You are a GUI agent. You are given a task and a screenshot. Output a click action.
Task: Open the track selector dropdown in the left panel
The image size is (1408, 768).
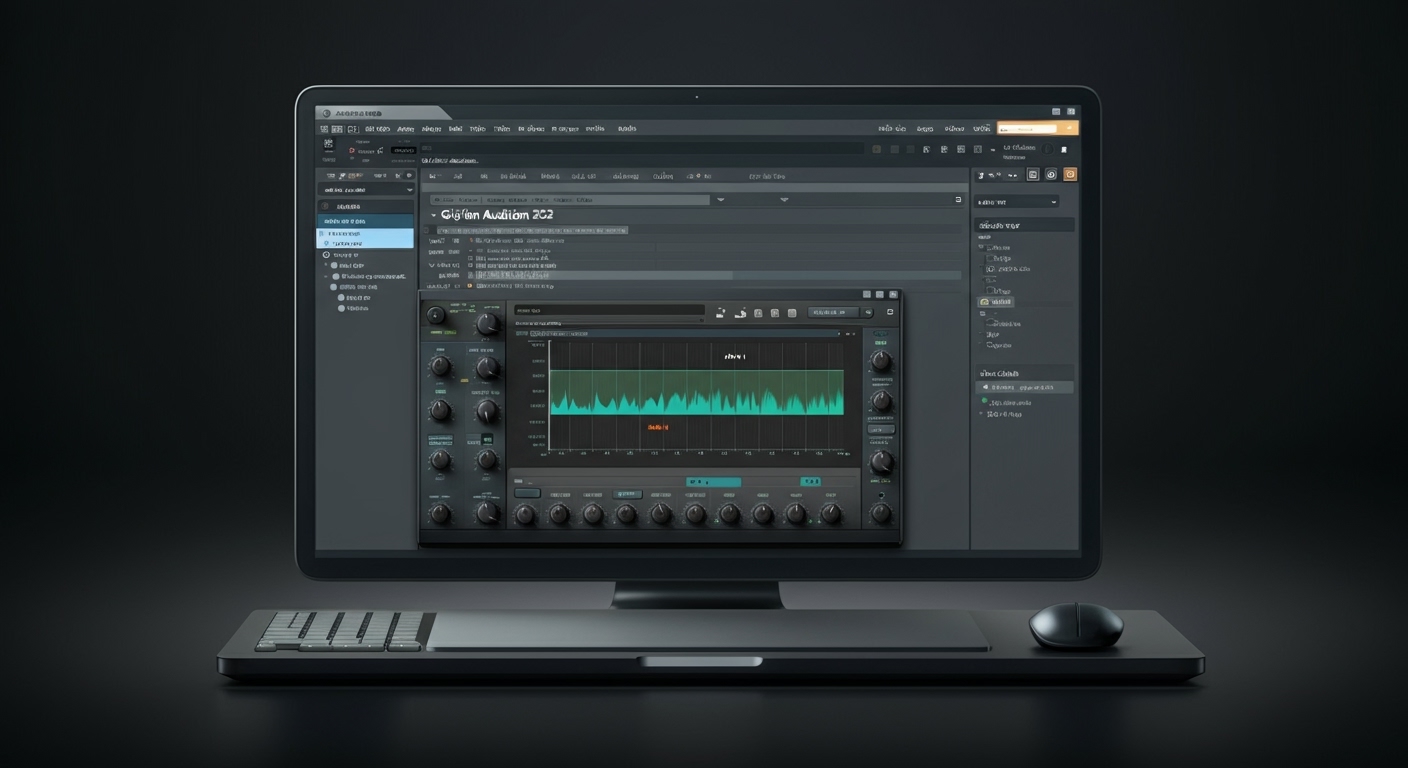click(x=365, y=189)
